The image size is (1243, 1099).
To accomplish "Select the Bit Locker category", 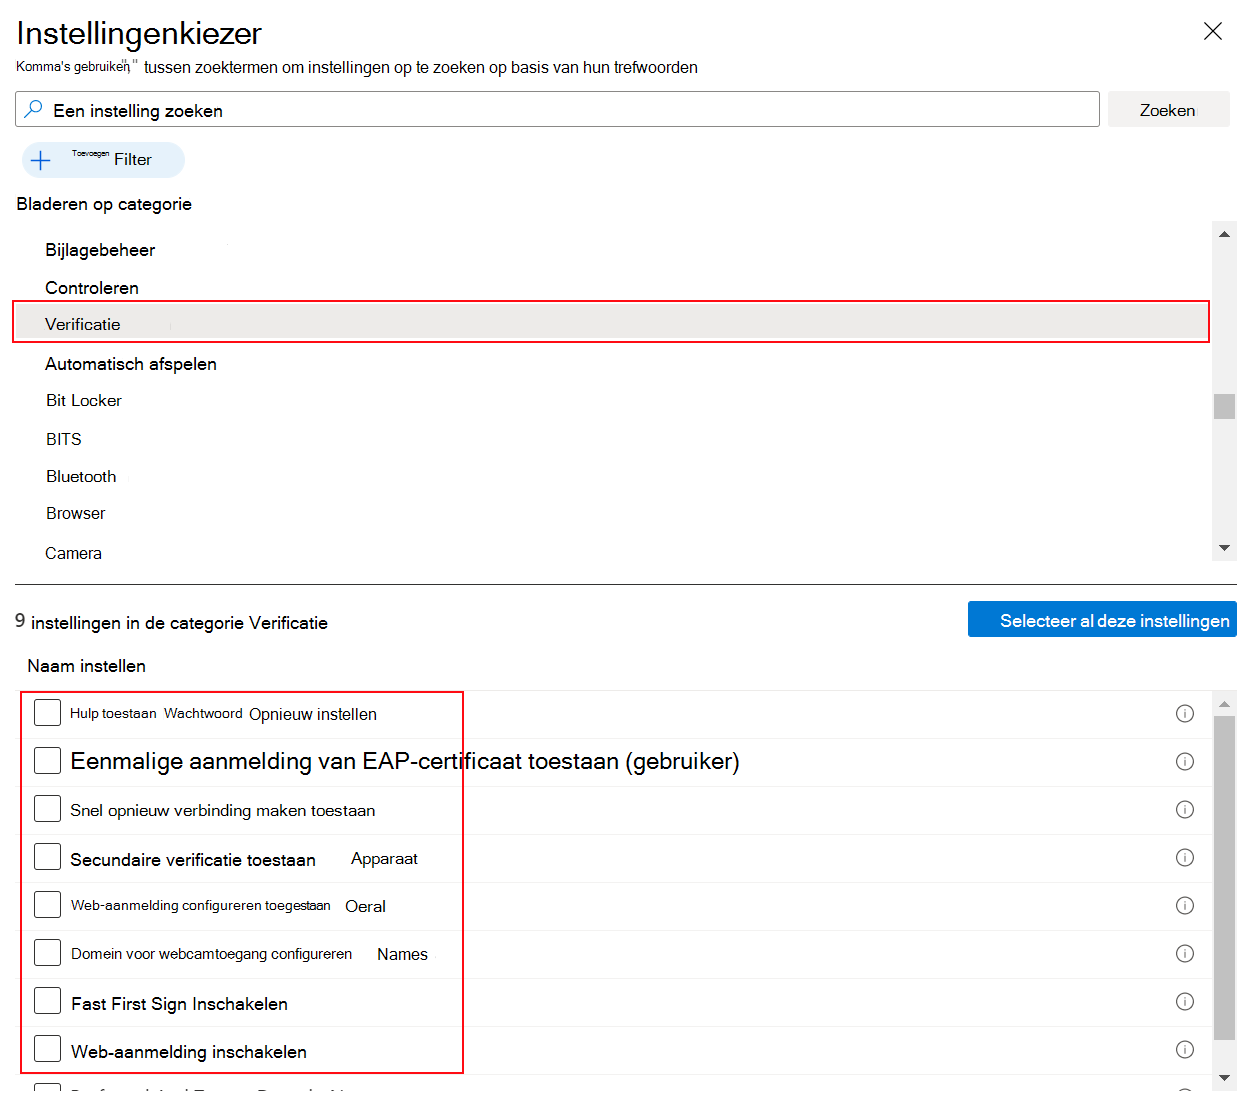I will pos(84,400).
